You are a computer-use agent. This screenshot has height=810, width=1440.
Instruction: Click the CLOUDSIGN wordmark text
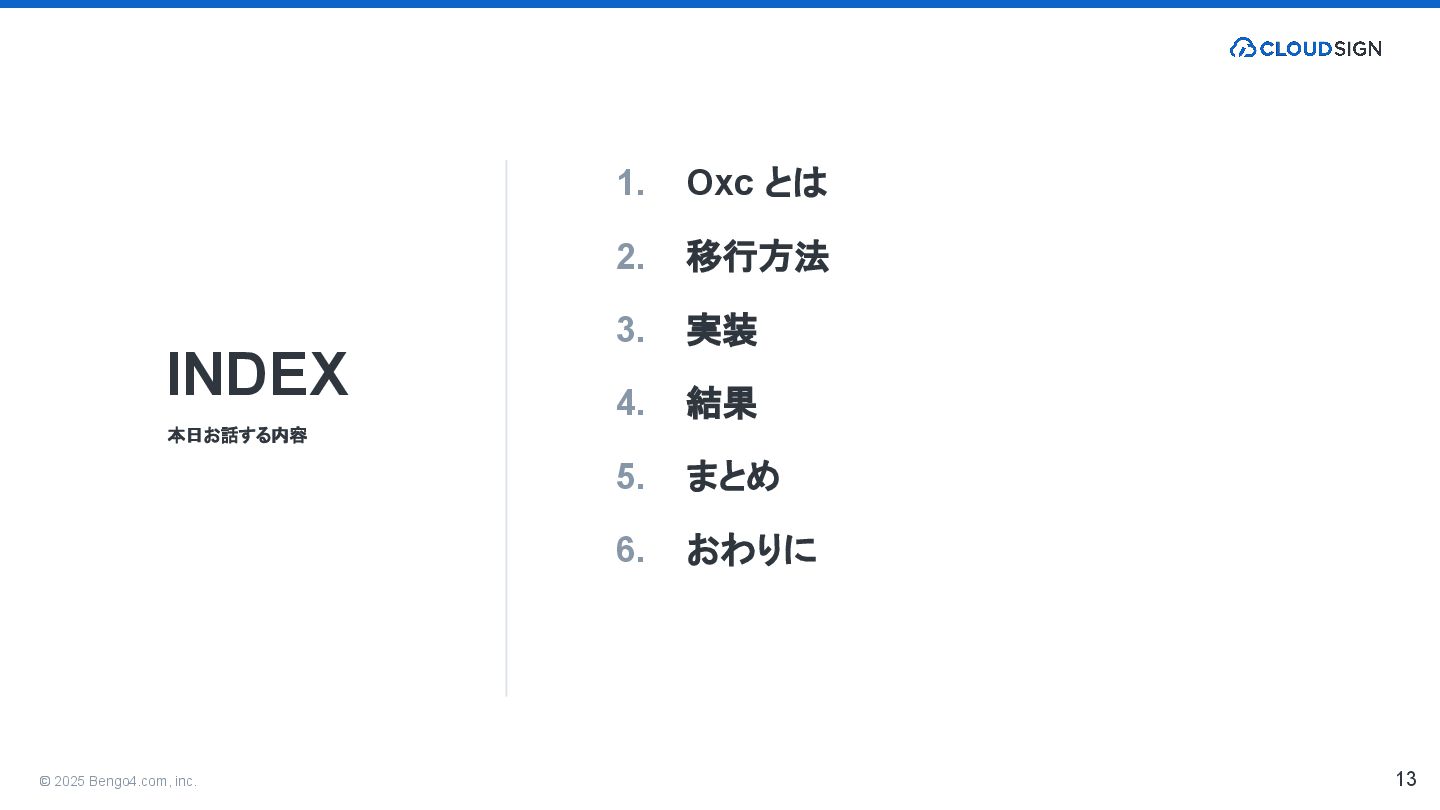[x=1320, y=48]
